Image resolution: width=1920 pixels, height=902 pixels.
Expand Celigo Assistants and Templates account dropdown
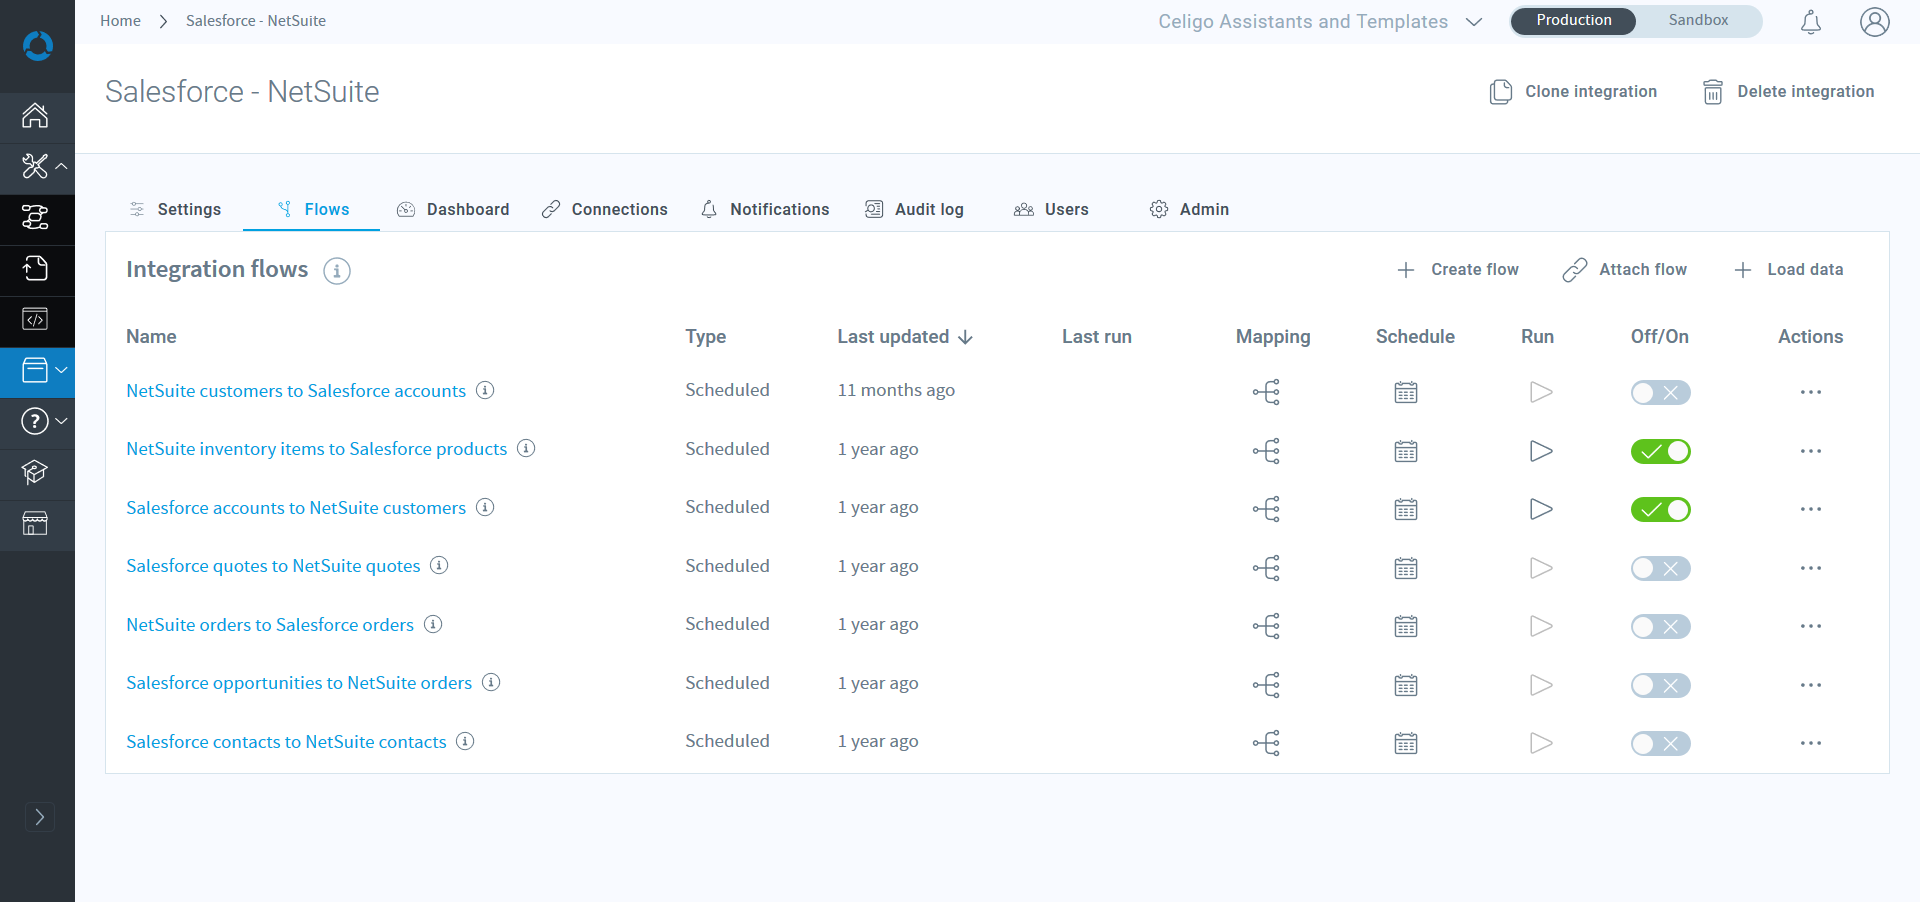[x=1320, y=22]
